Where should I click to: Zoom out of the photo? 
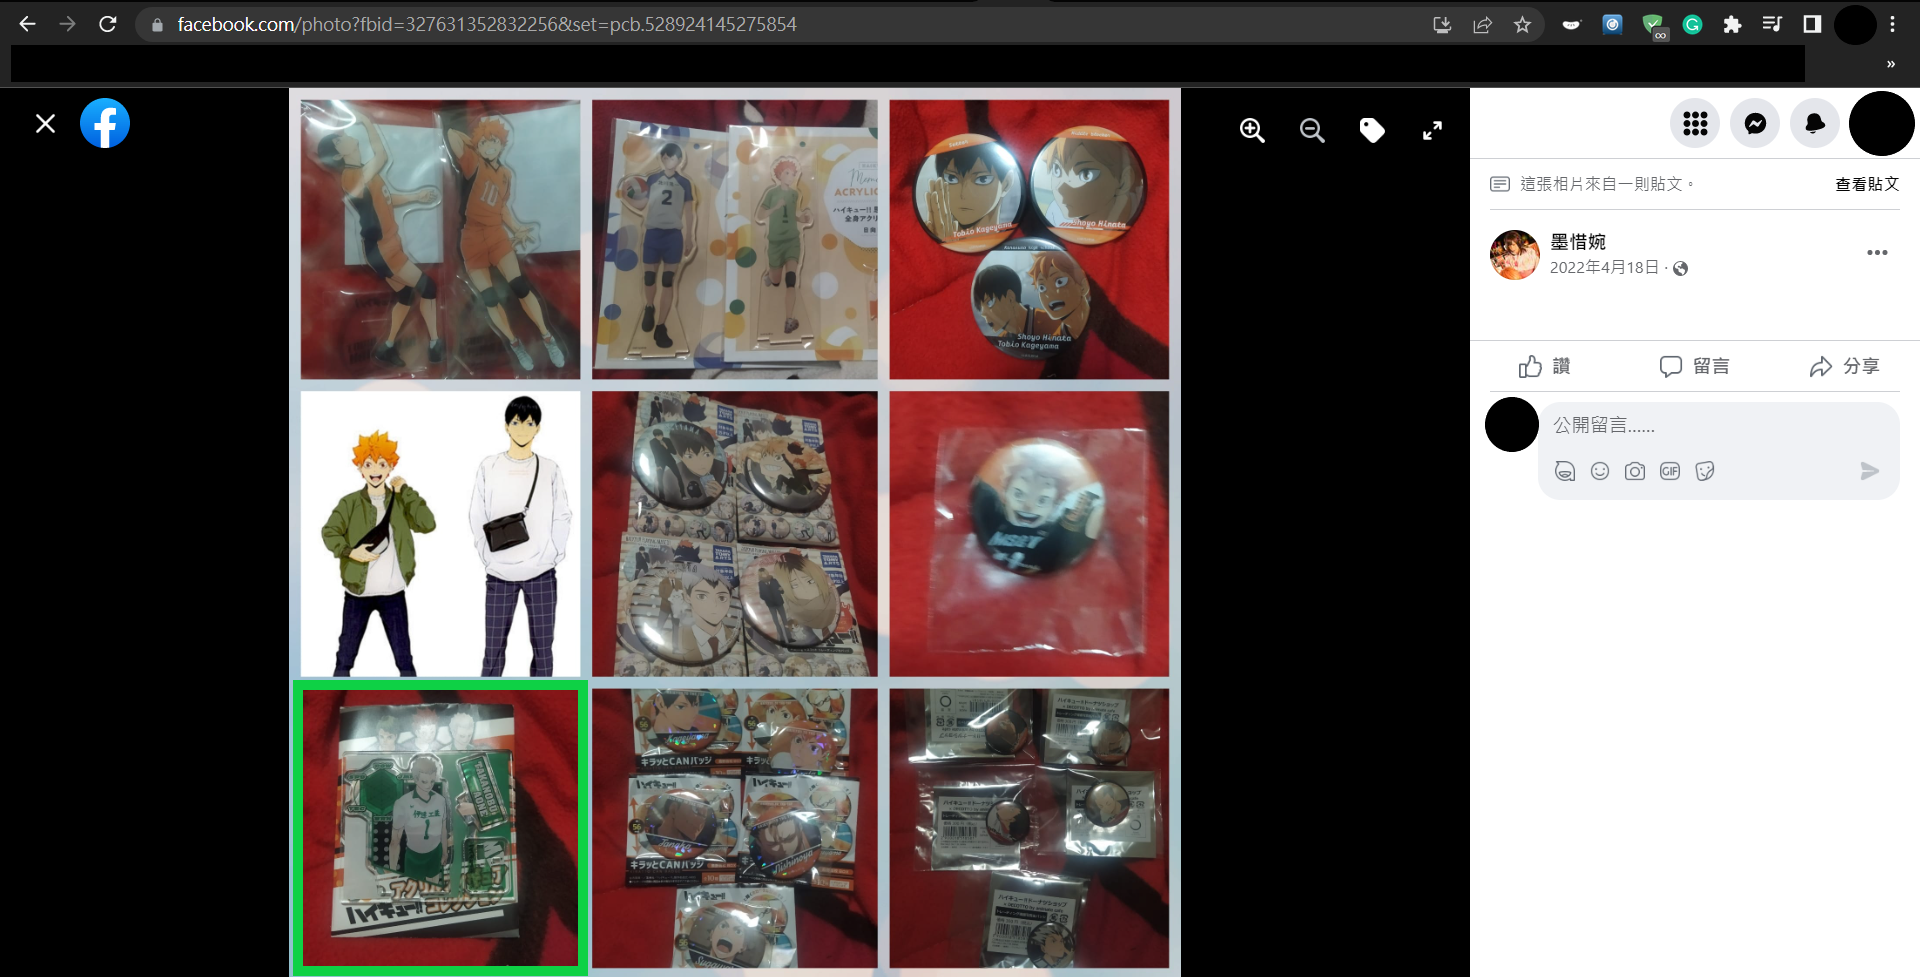(x=1312, y=130)
